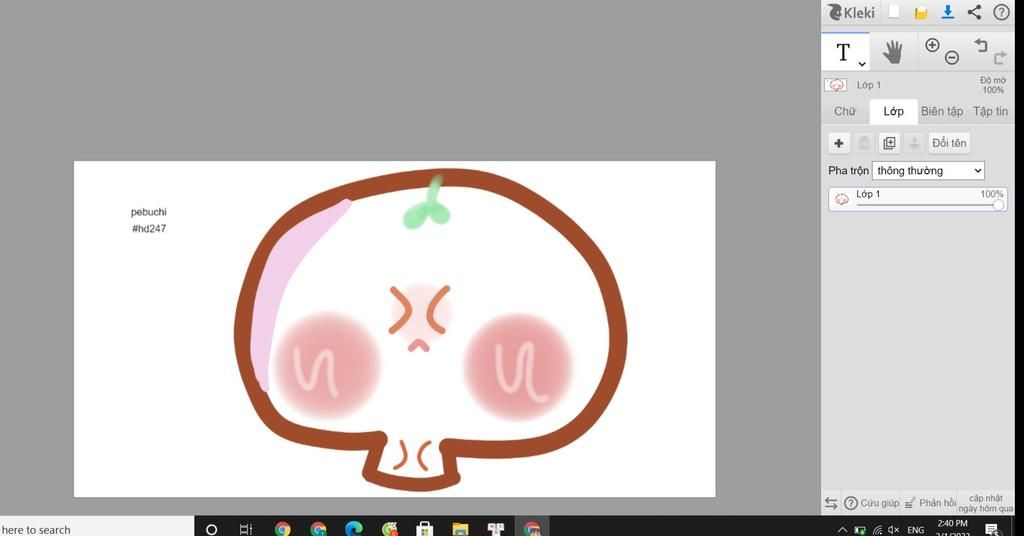Open the Kleki logo home link
1024x536 pixels.
click(x=851, y=12)
